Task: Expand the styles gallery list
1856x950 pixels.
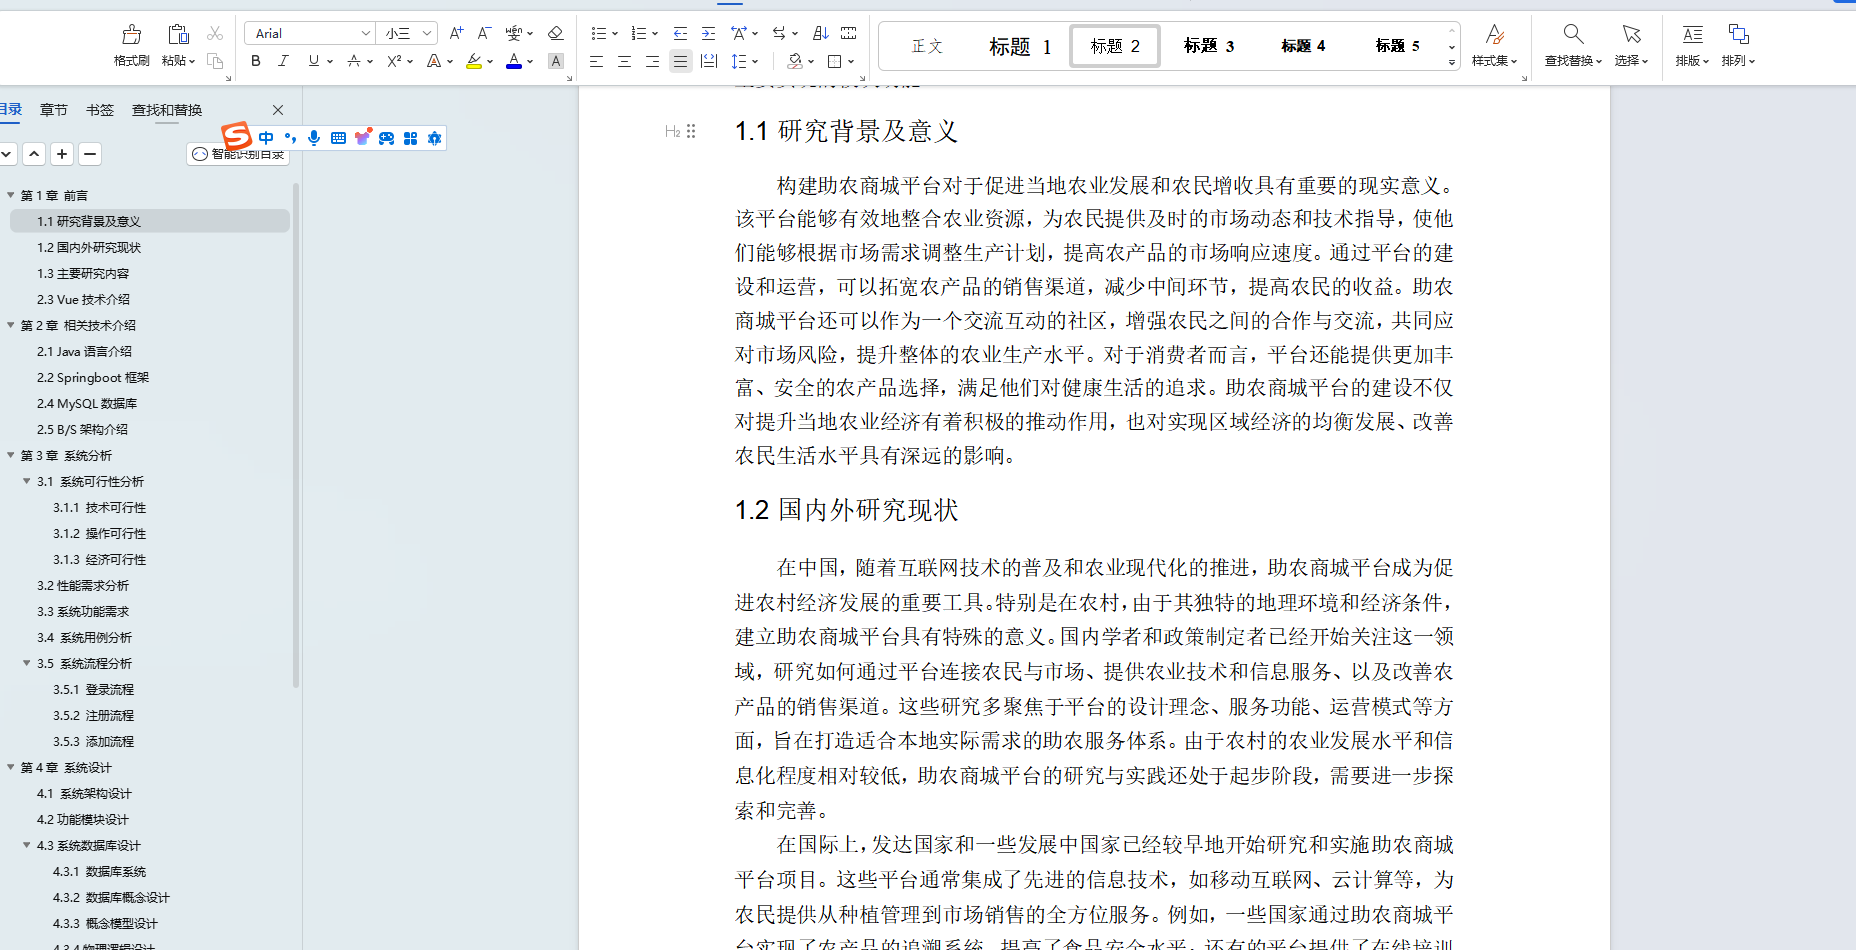Action: (1452, 62)
